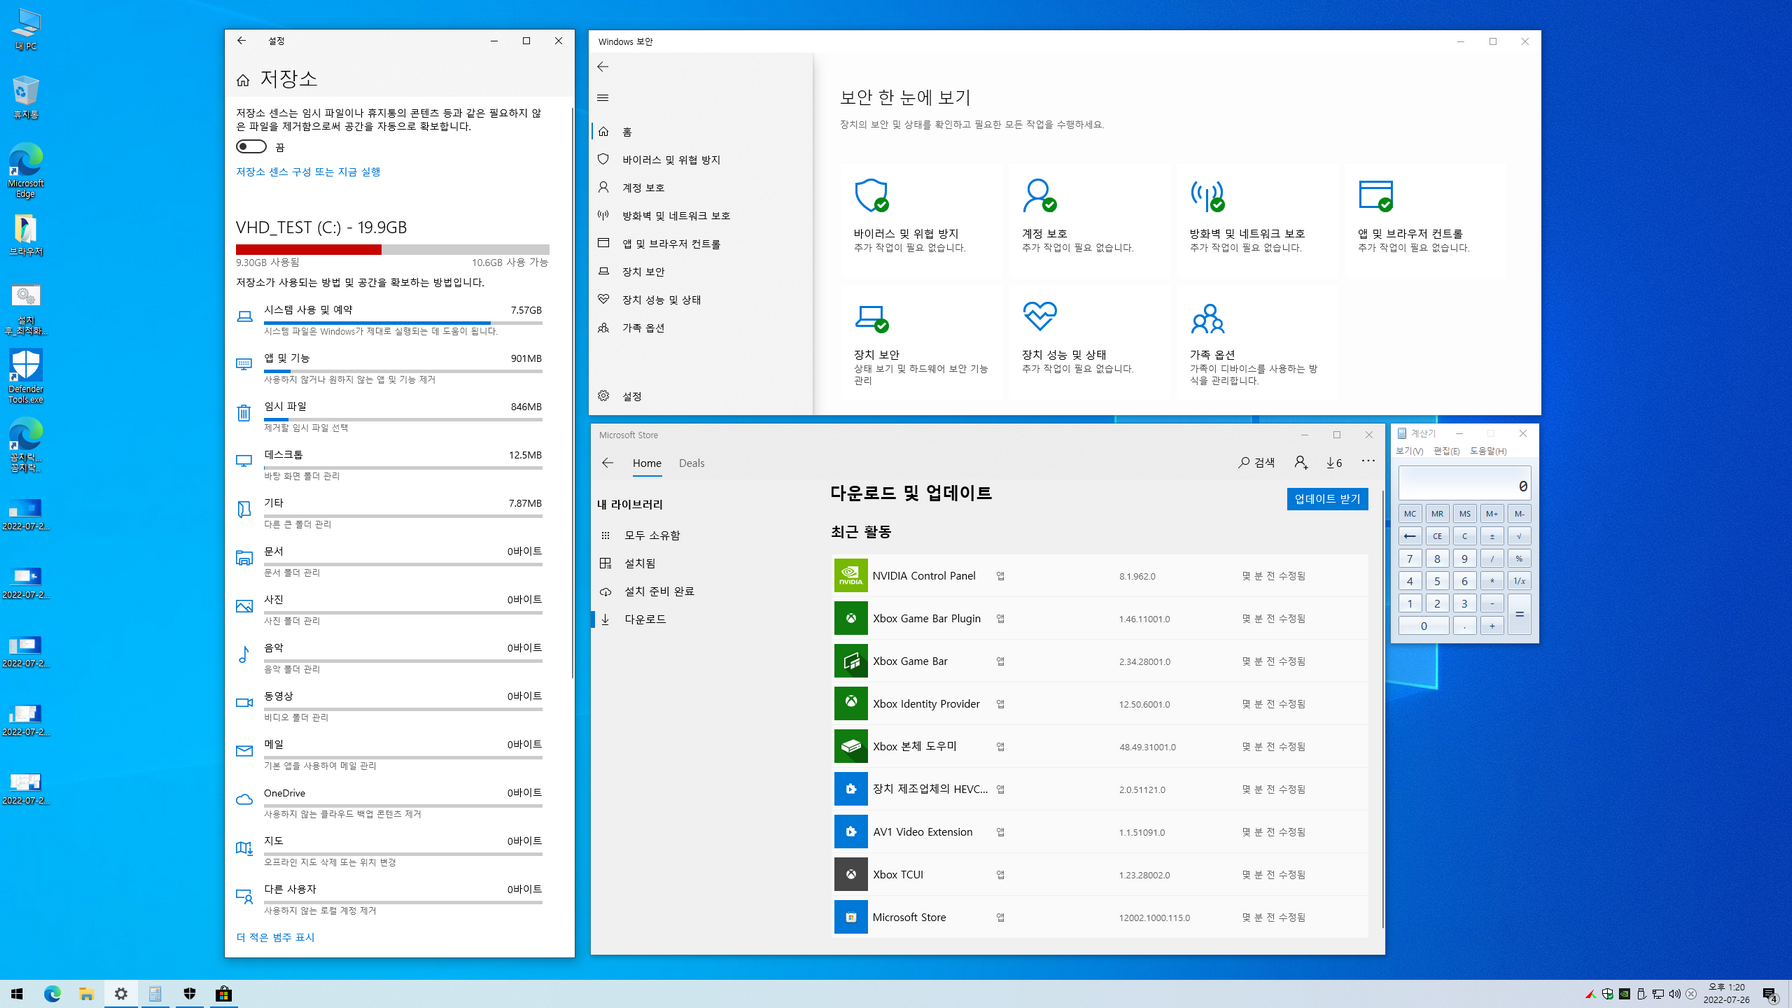Click the Microsoft Store window scrollbar

pos(1383,710)
